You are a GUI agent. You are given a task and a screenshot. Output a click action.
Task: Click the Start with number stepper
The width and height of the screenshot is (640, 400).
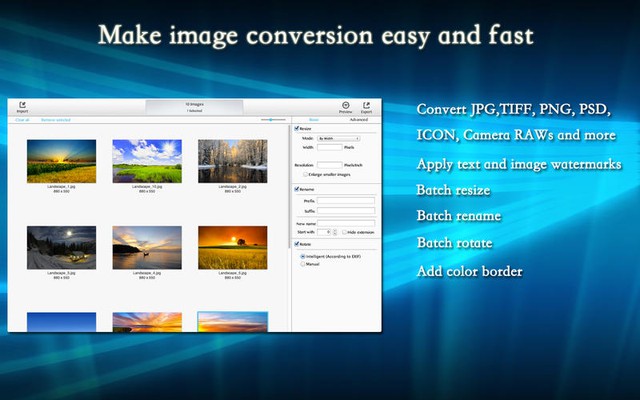335,231
